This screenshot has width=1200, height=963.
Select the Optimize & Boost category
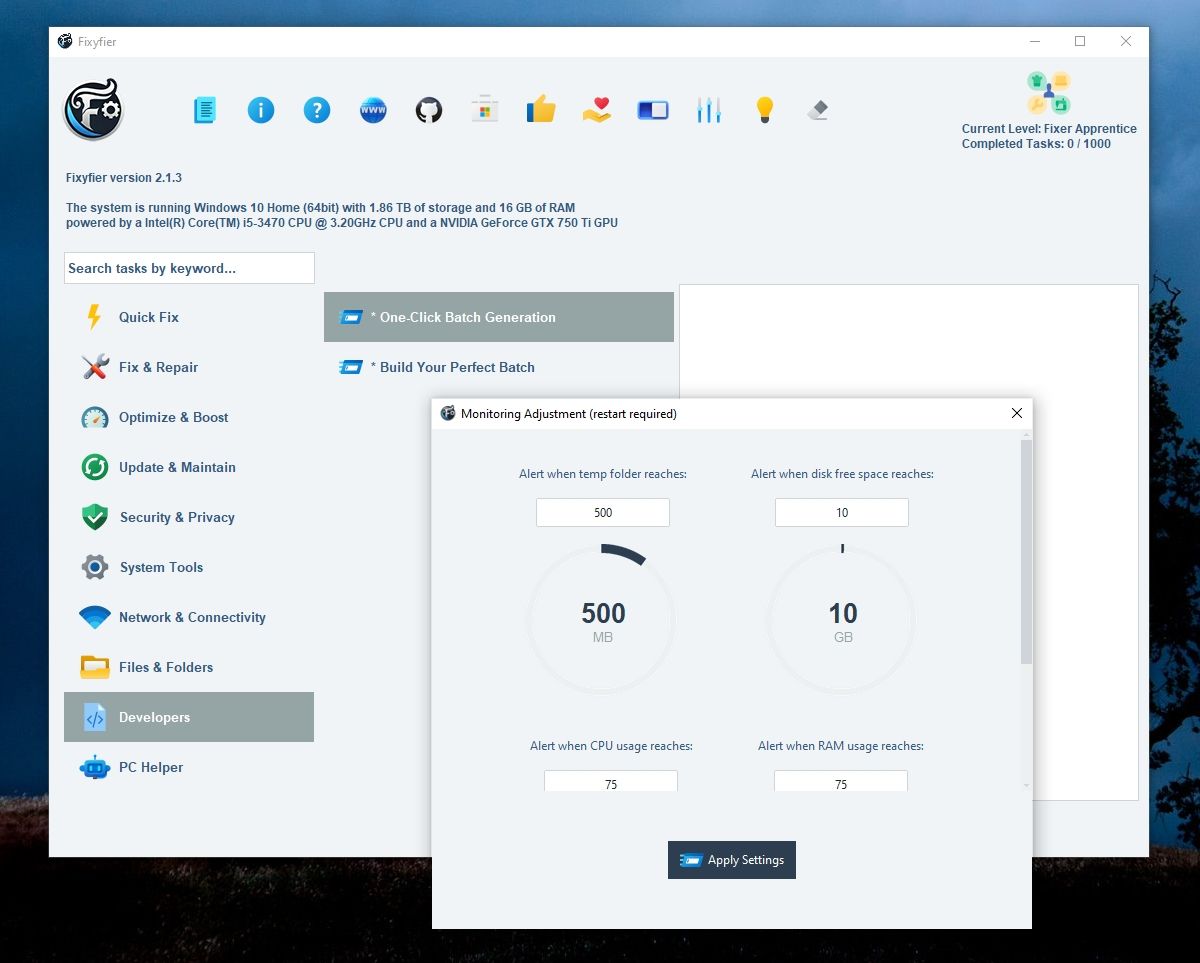tap(189, 417)
